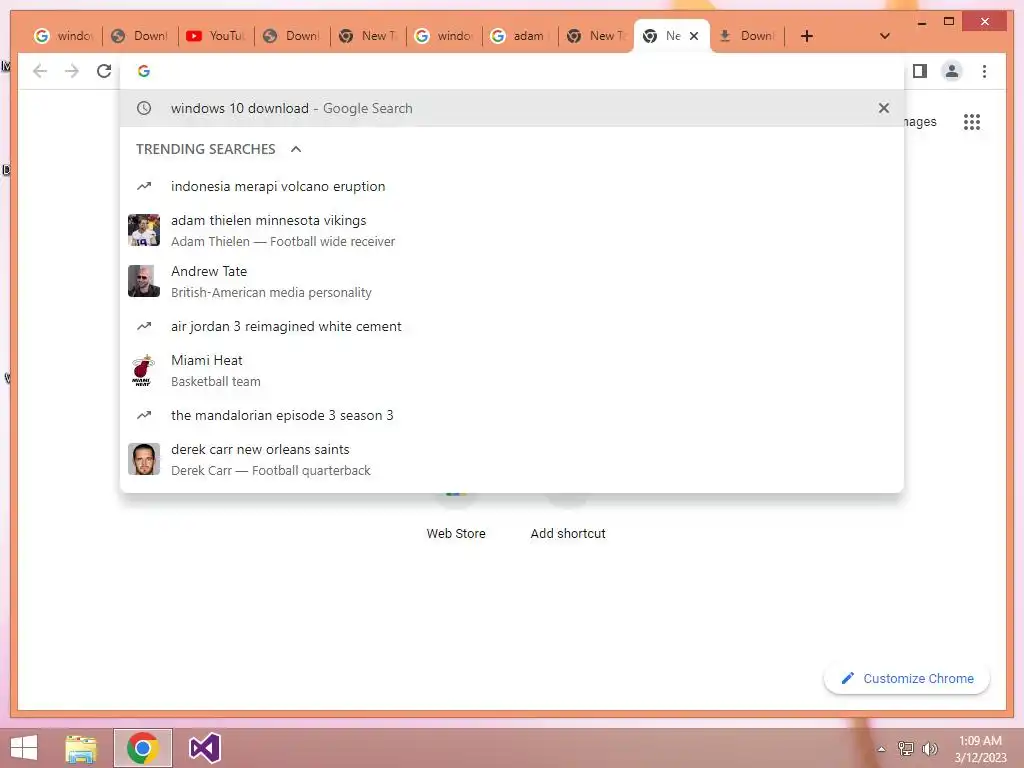Click the Miami Heat logo thumbnail

(x=144, y=370)
